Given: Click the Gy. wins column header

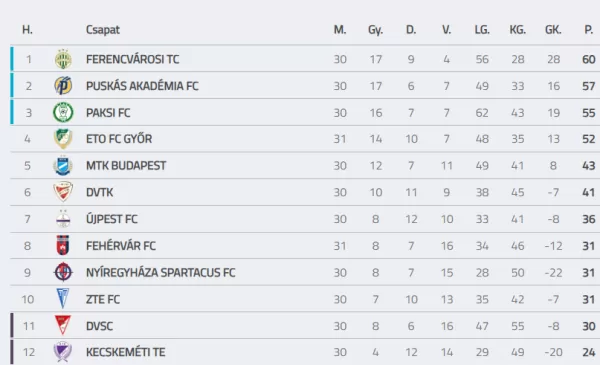Looking at the screenshot, I should [375, 30].
